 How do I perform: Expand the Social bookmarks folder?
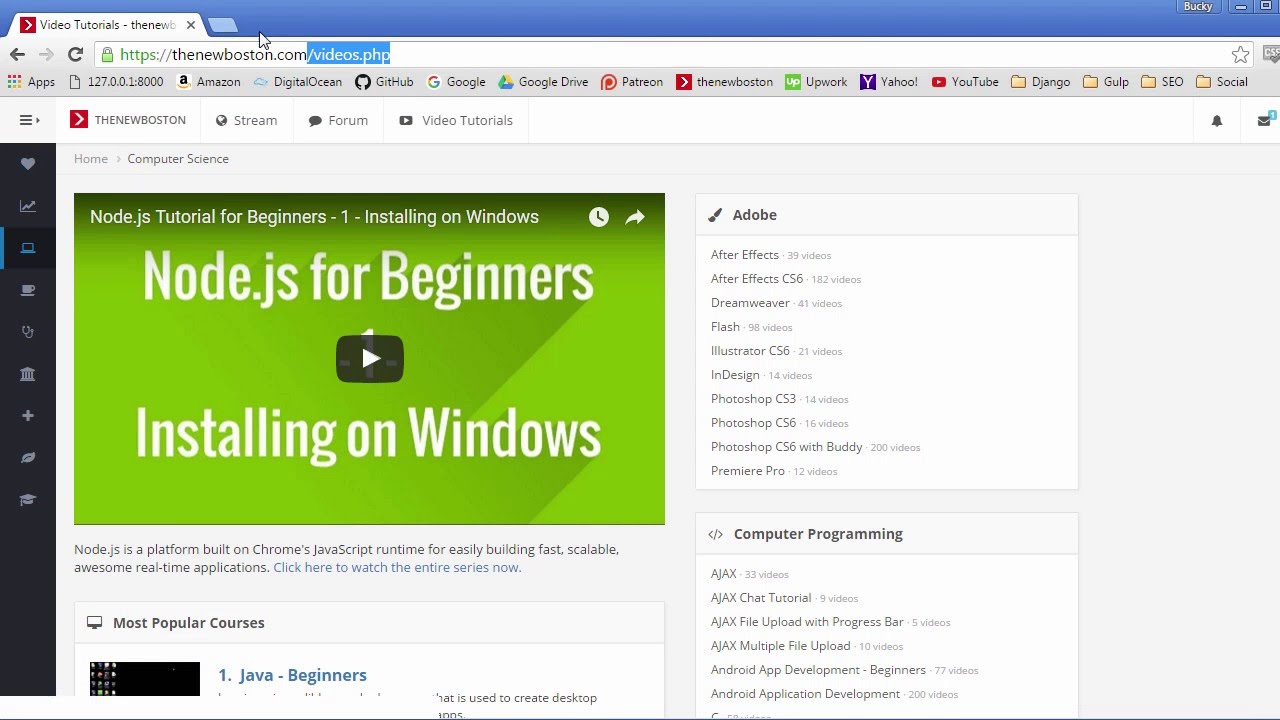pyautogui.click(x=1222, y=82)
